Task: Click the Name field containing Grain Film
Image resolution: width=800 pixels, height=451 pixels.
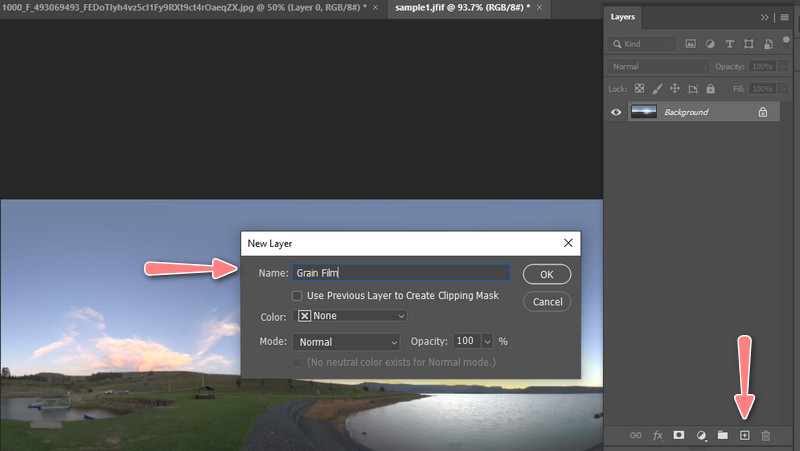Action: pos(400,272)
